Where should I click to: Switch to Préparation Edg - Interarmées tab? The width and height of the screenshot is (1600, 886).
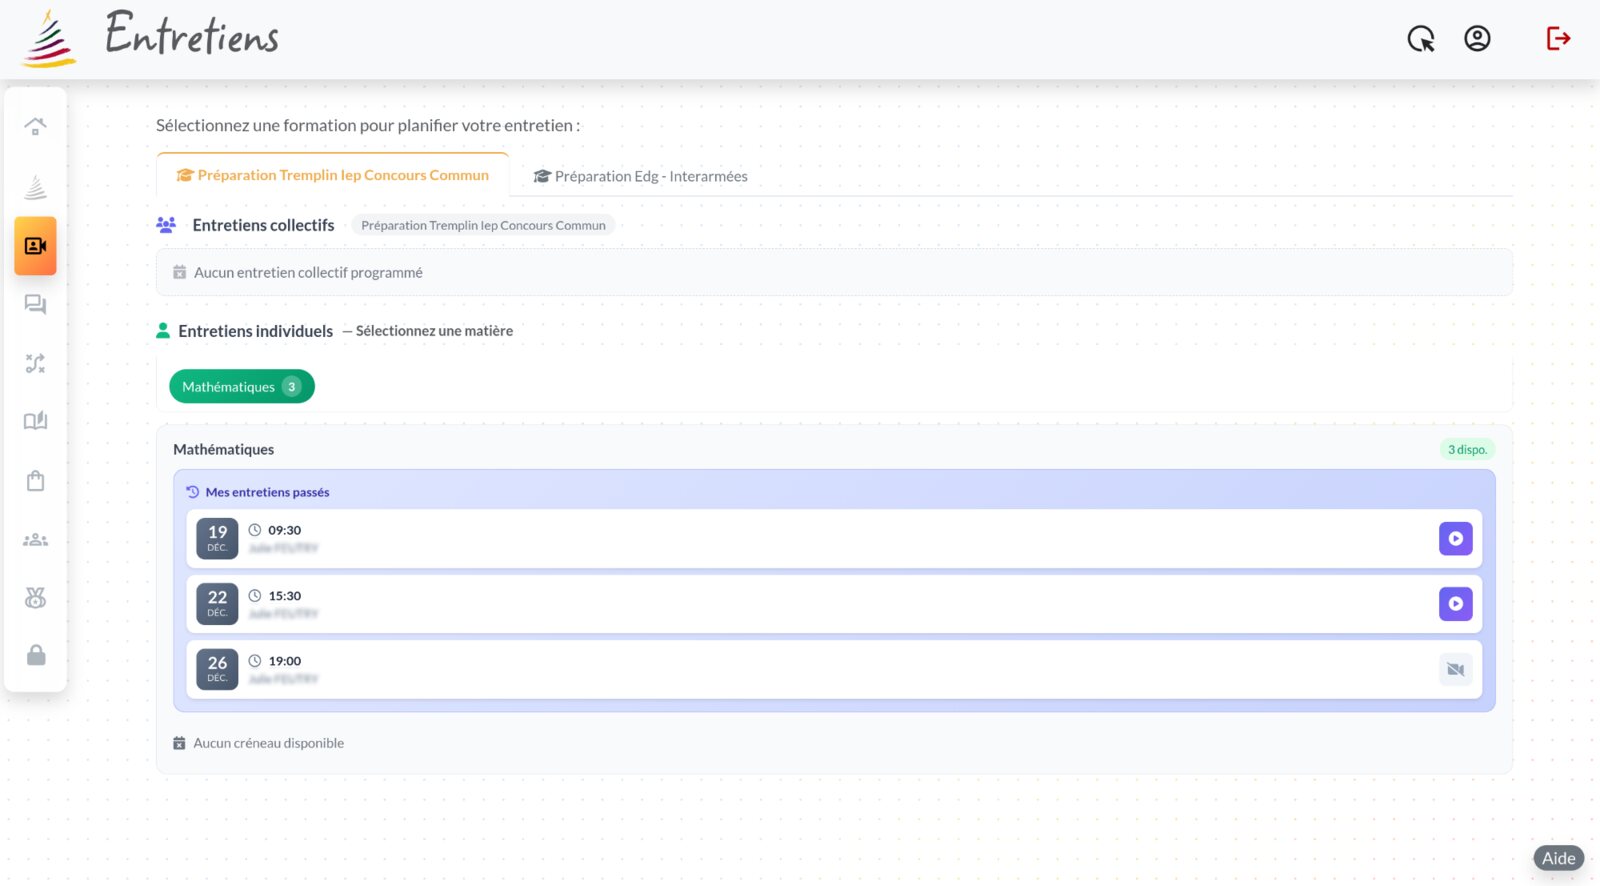(641, 176)
